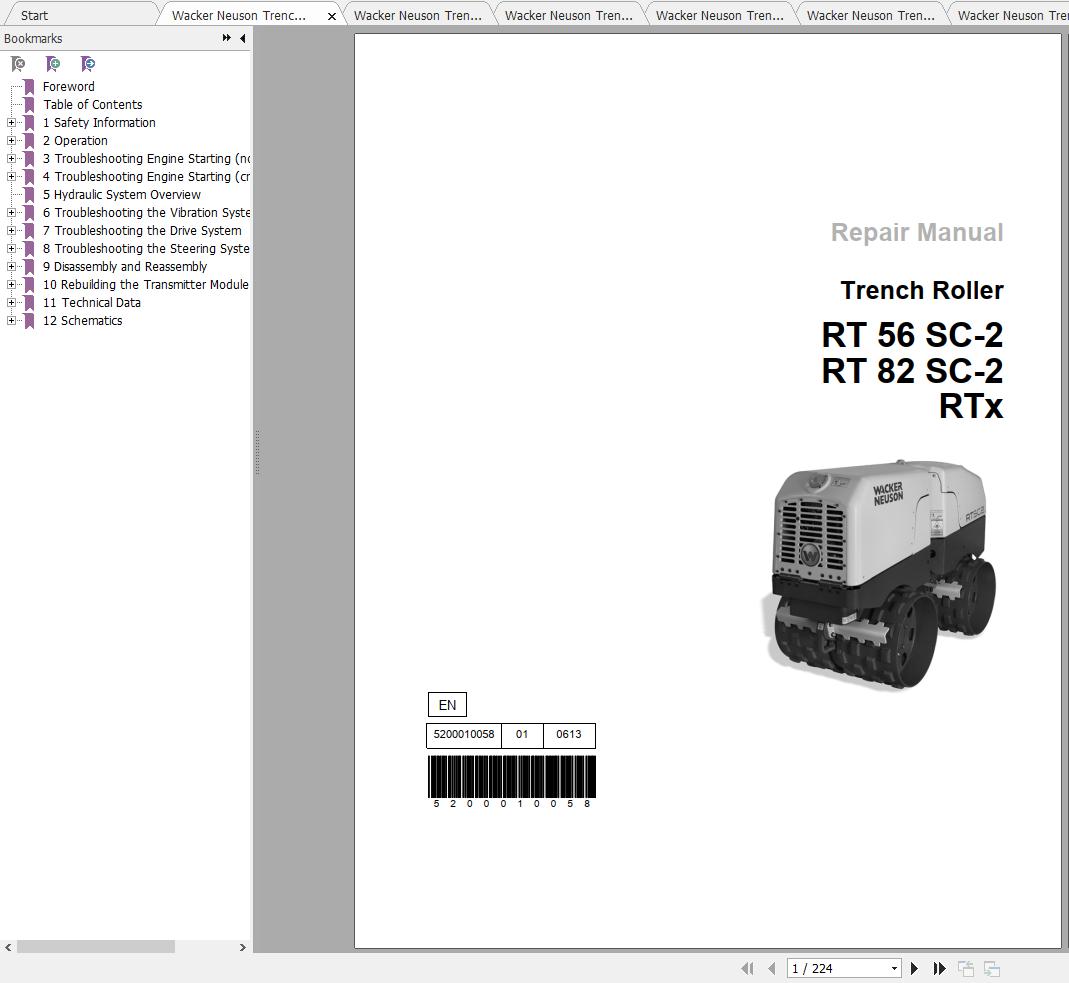1069x983 pixels.
Task: Collapse the Bookmarks panel with left arrow
Action: click(243, 38)
